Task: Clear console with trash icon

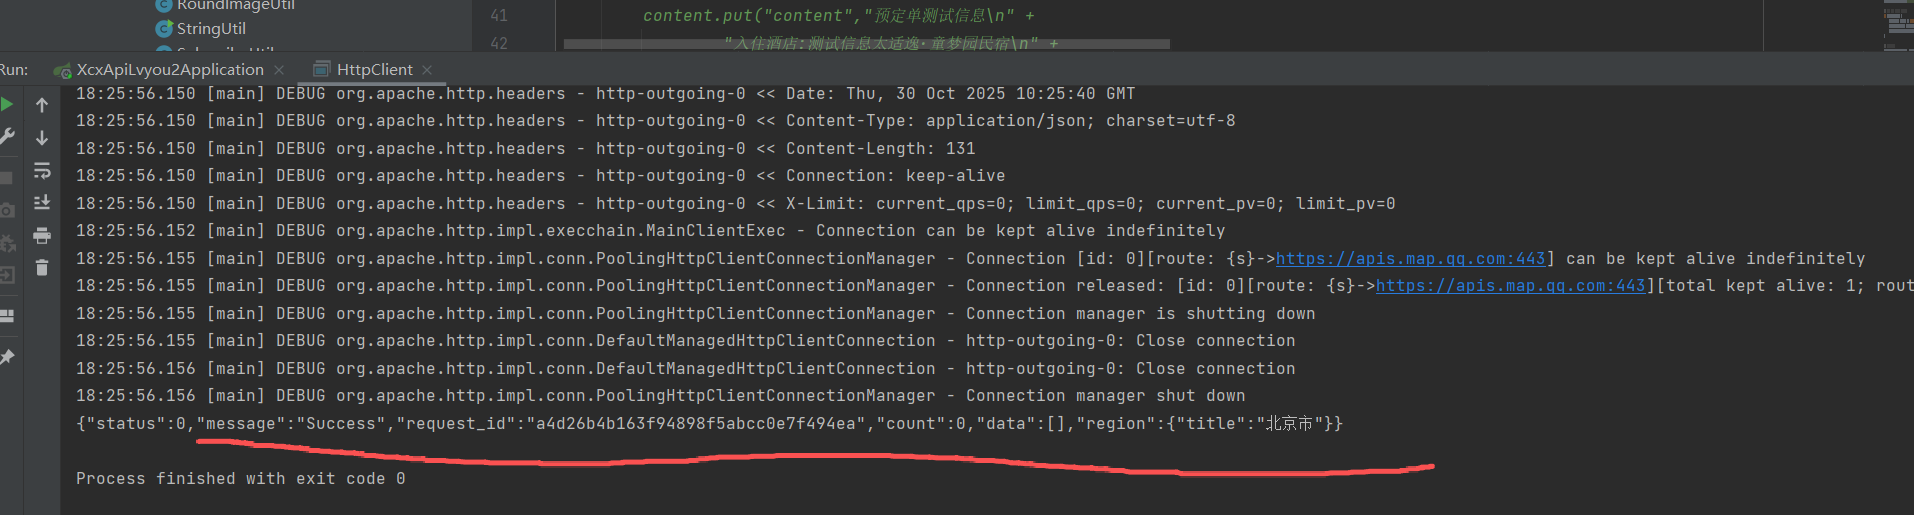Action: [42, 267]
